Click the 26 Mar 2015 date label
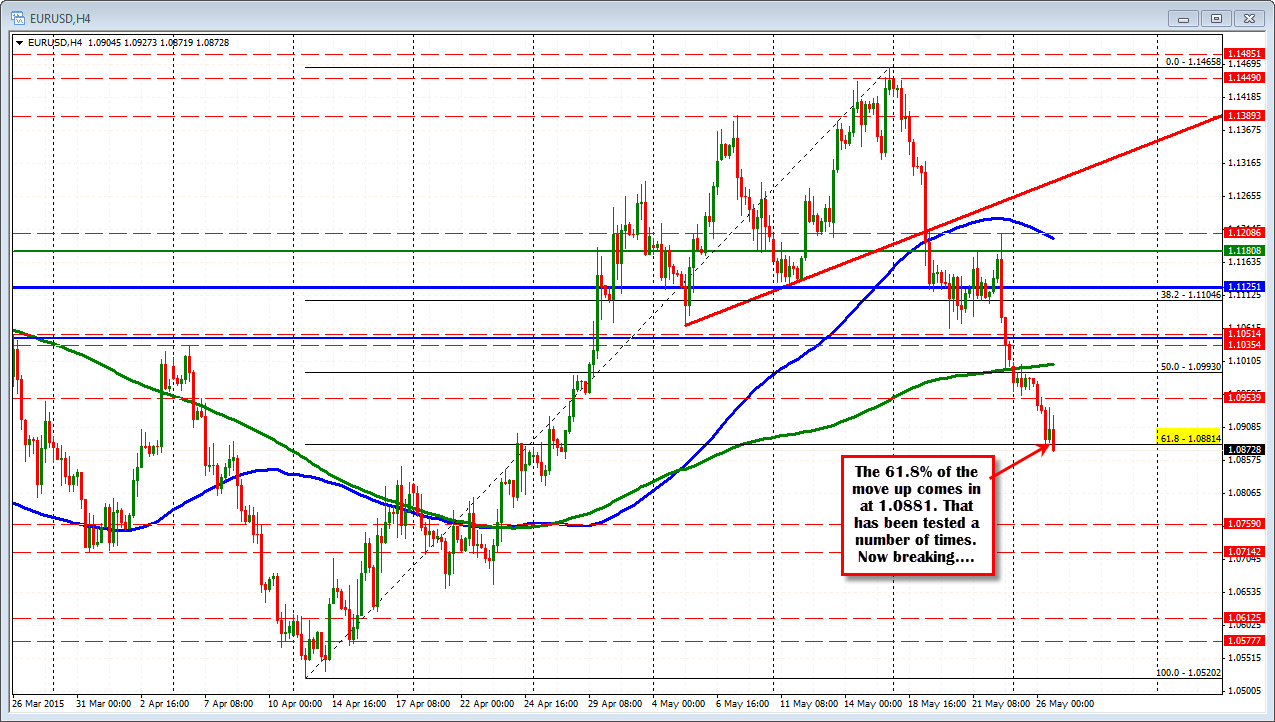Image resolution: width=1275 pixels, height=722 pixels. (36, 704)
